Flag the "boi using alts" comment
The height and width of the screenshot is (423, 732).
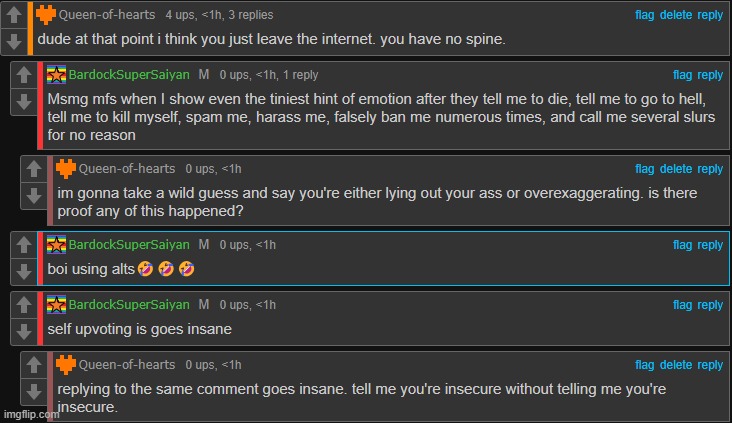point(682,245)
